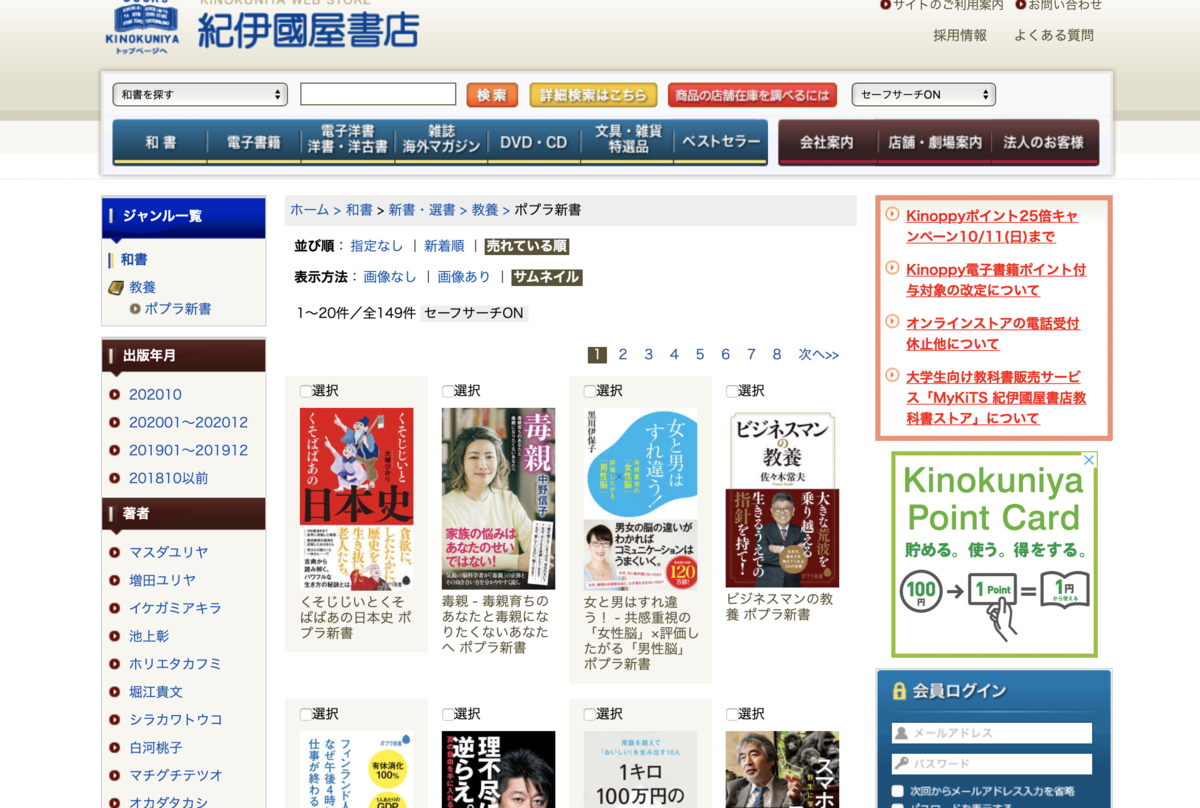Click bullet icon beside オンラインストアの電話受付 notice
1200x808 pixels.
tap(892, 322)
